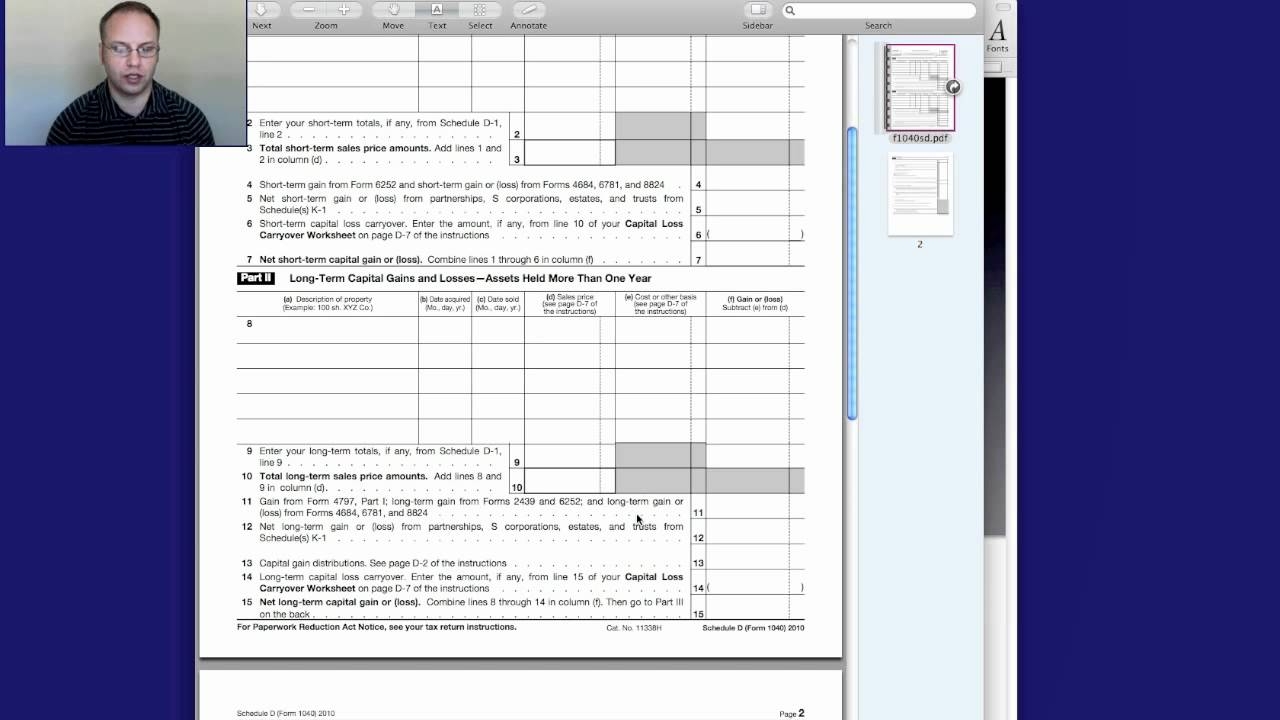Click the Part II section header label
Screen dimensions: 1280x720
click(x=256, y=278)
